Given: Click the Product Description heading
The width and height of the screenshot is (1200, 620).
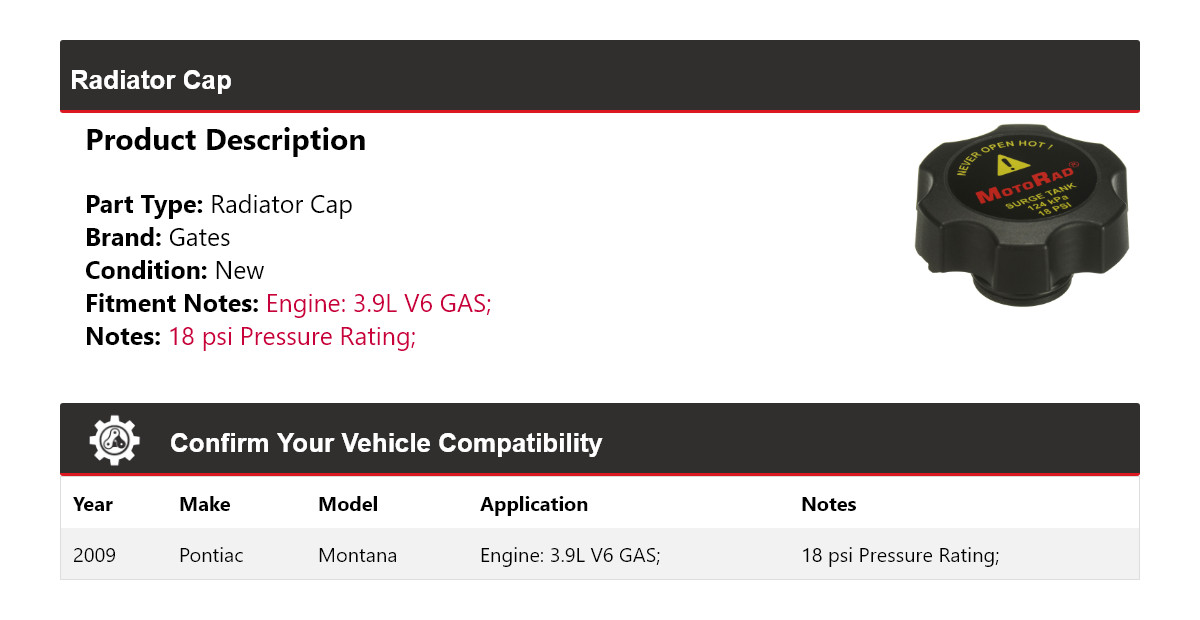Looking at the screenshot, I should tap(226, 140).
